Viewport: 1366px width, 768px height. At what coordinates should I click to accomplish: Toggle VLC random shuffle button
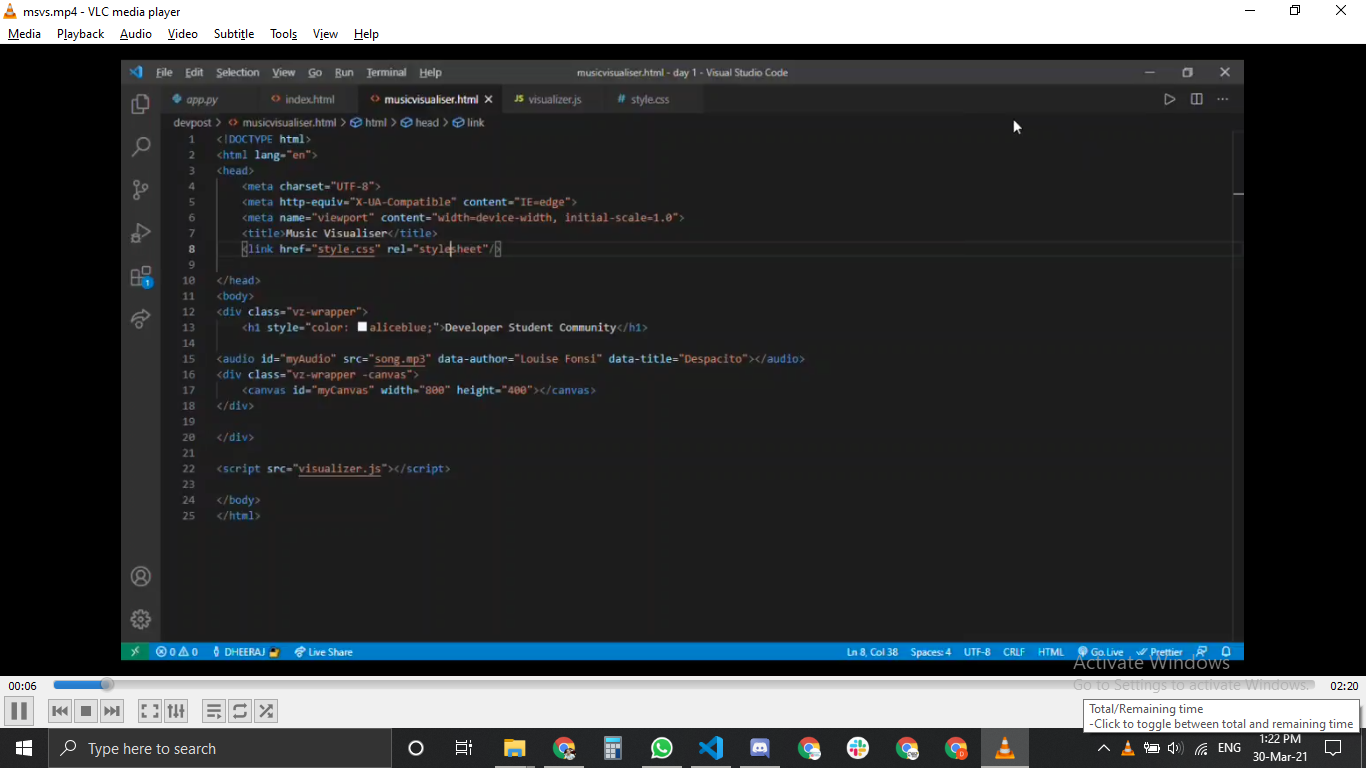point(266,711)
